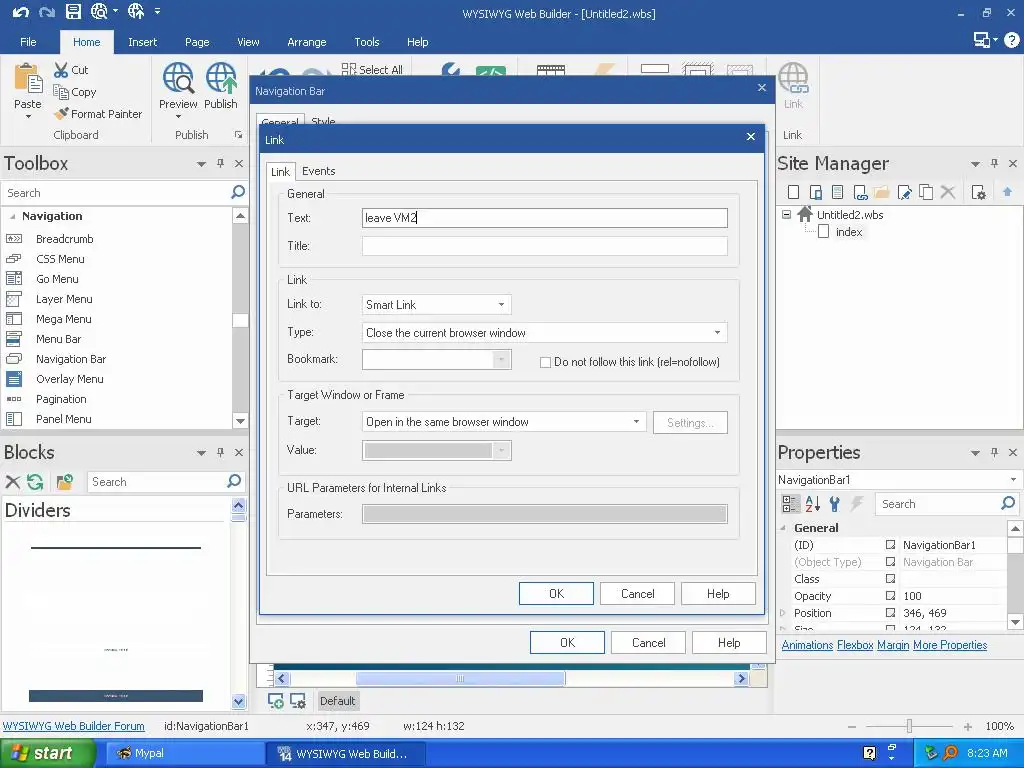Toggle the box beside the Position property
Image resolution: width=1024 pixels, height=768 pixels.
coord(890,613)
